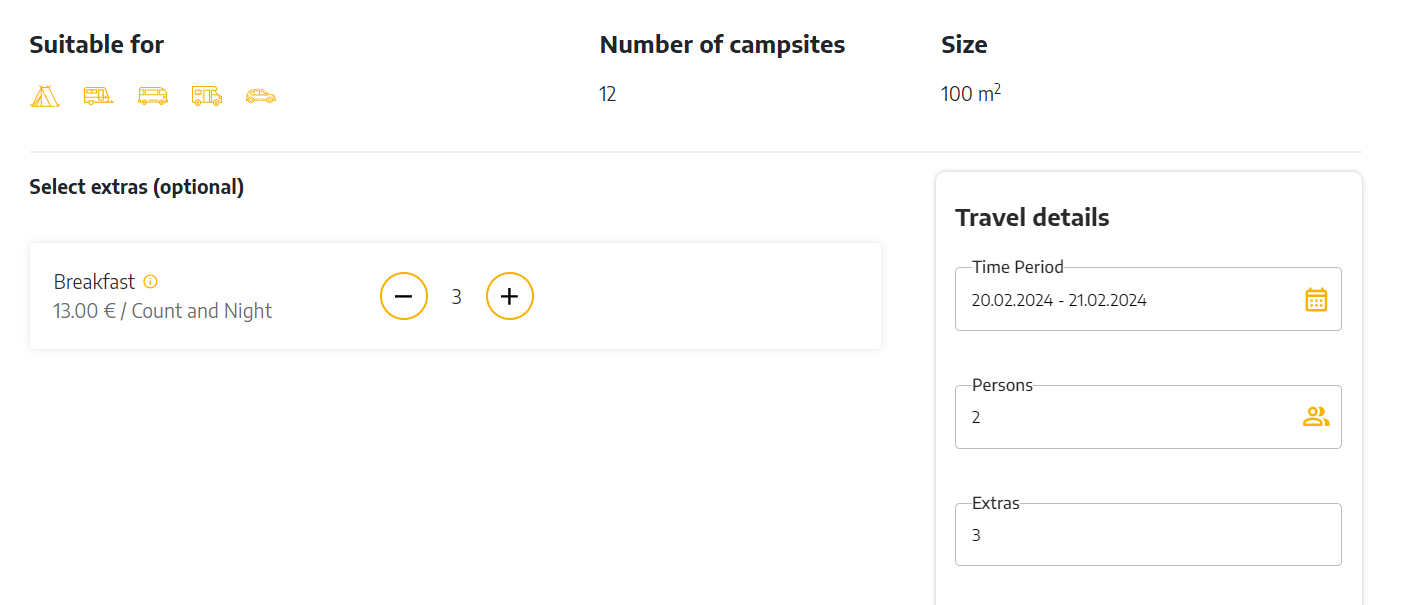Click the Select extras (optional) heading
Screen dimensions: 1423x605
[137, 187]
